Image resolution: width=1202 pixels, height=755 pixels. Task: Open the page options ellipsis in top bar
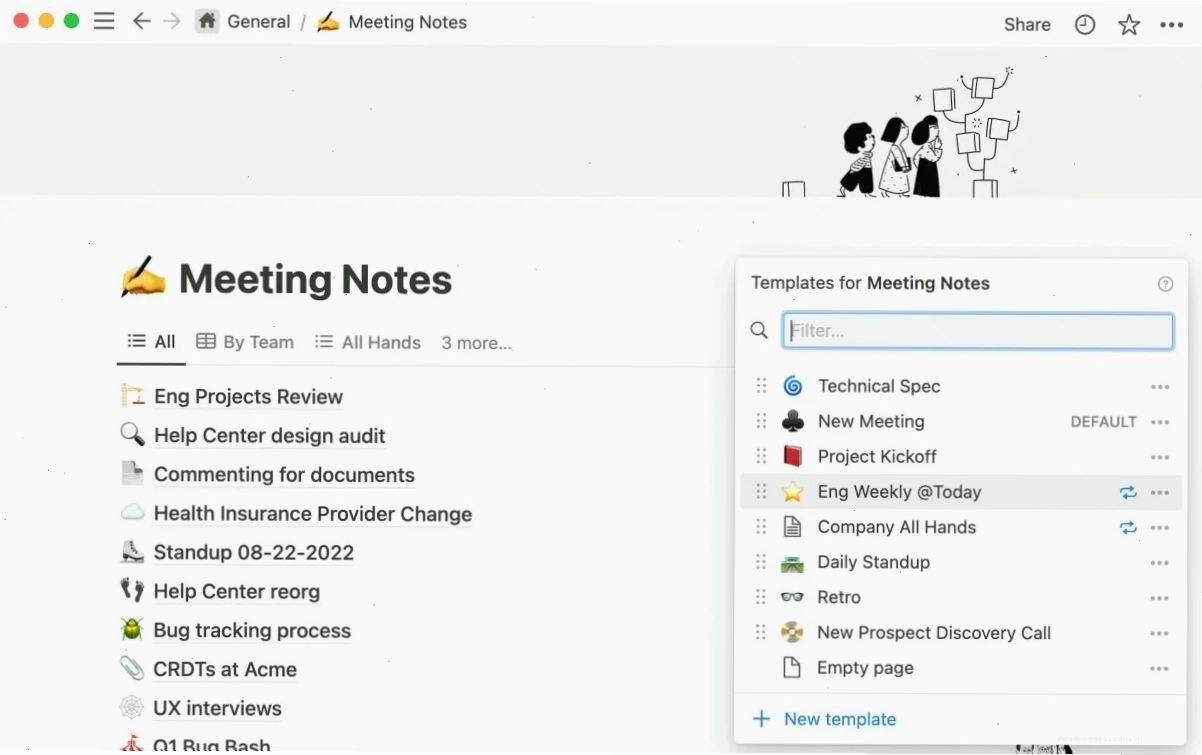tap(1172, 25)
